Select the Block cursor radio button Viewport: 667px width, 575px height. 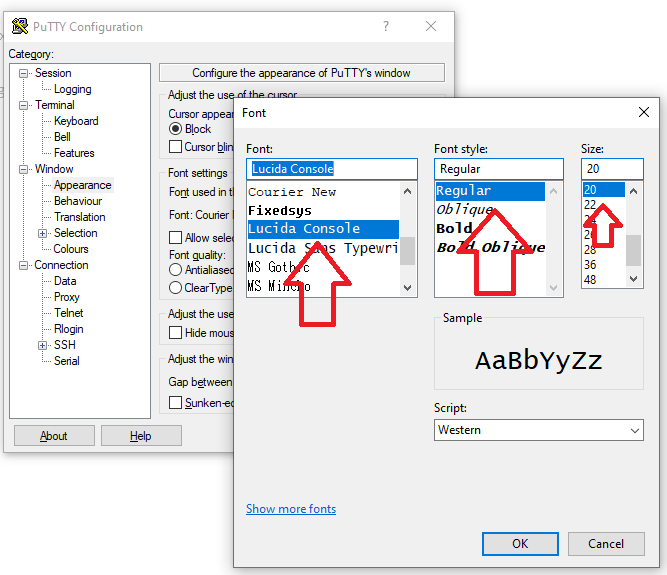176,129
